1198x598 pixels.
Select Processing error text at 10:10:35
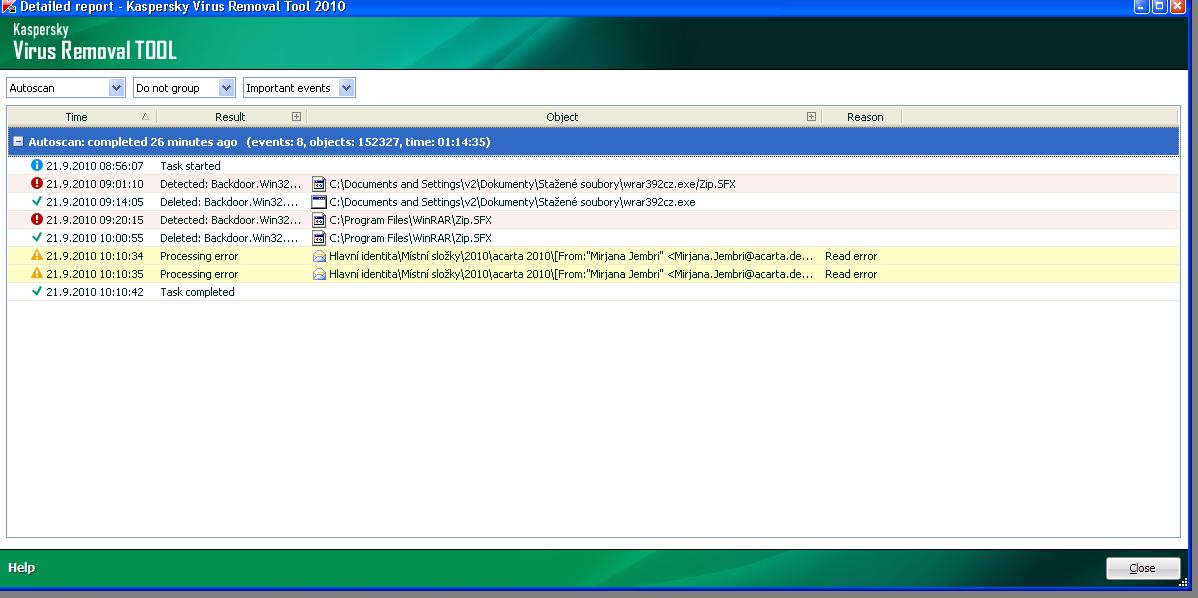(x=199, y=274)
